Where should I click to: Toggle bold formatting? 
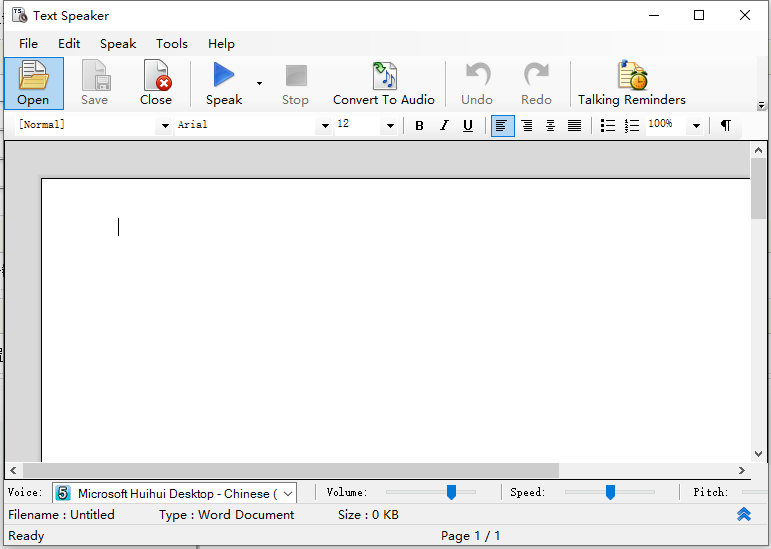coord(419,126)
